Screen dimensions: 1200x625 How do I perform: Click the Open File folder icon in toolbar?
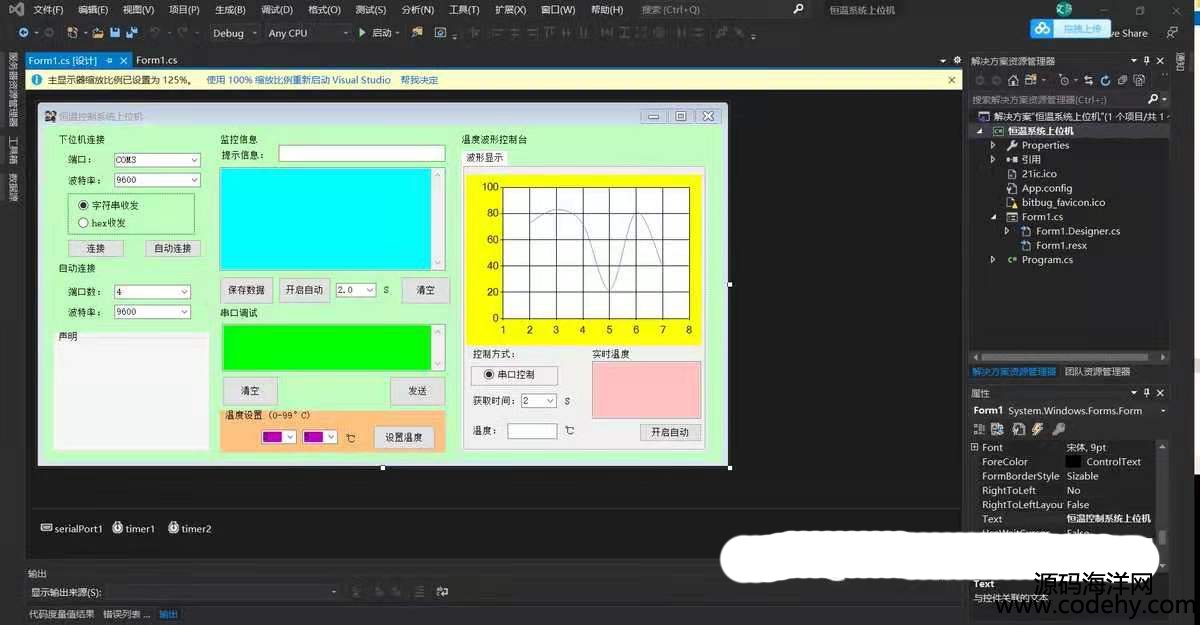pyautogui.click(x=98, y=33)
